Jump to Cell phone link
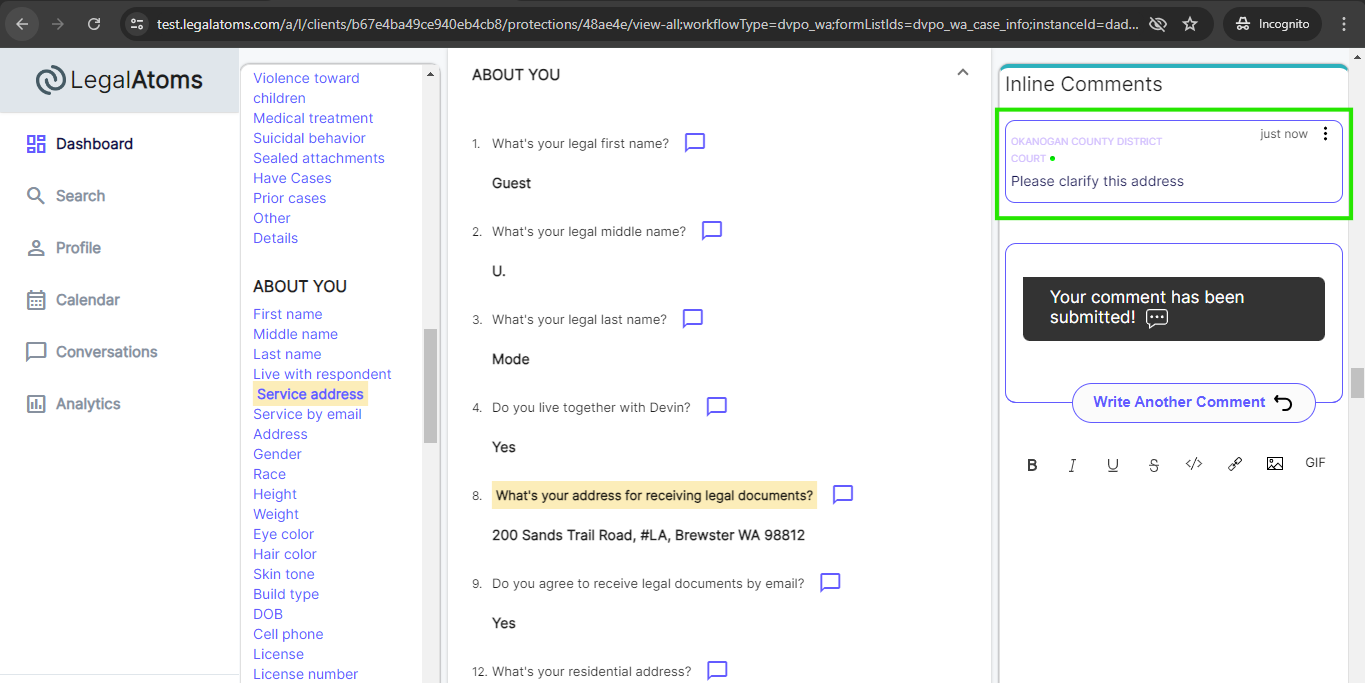 click(x=288, y=634)
